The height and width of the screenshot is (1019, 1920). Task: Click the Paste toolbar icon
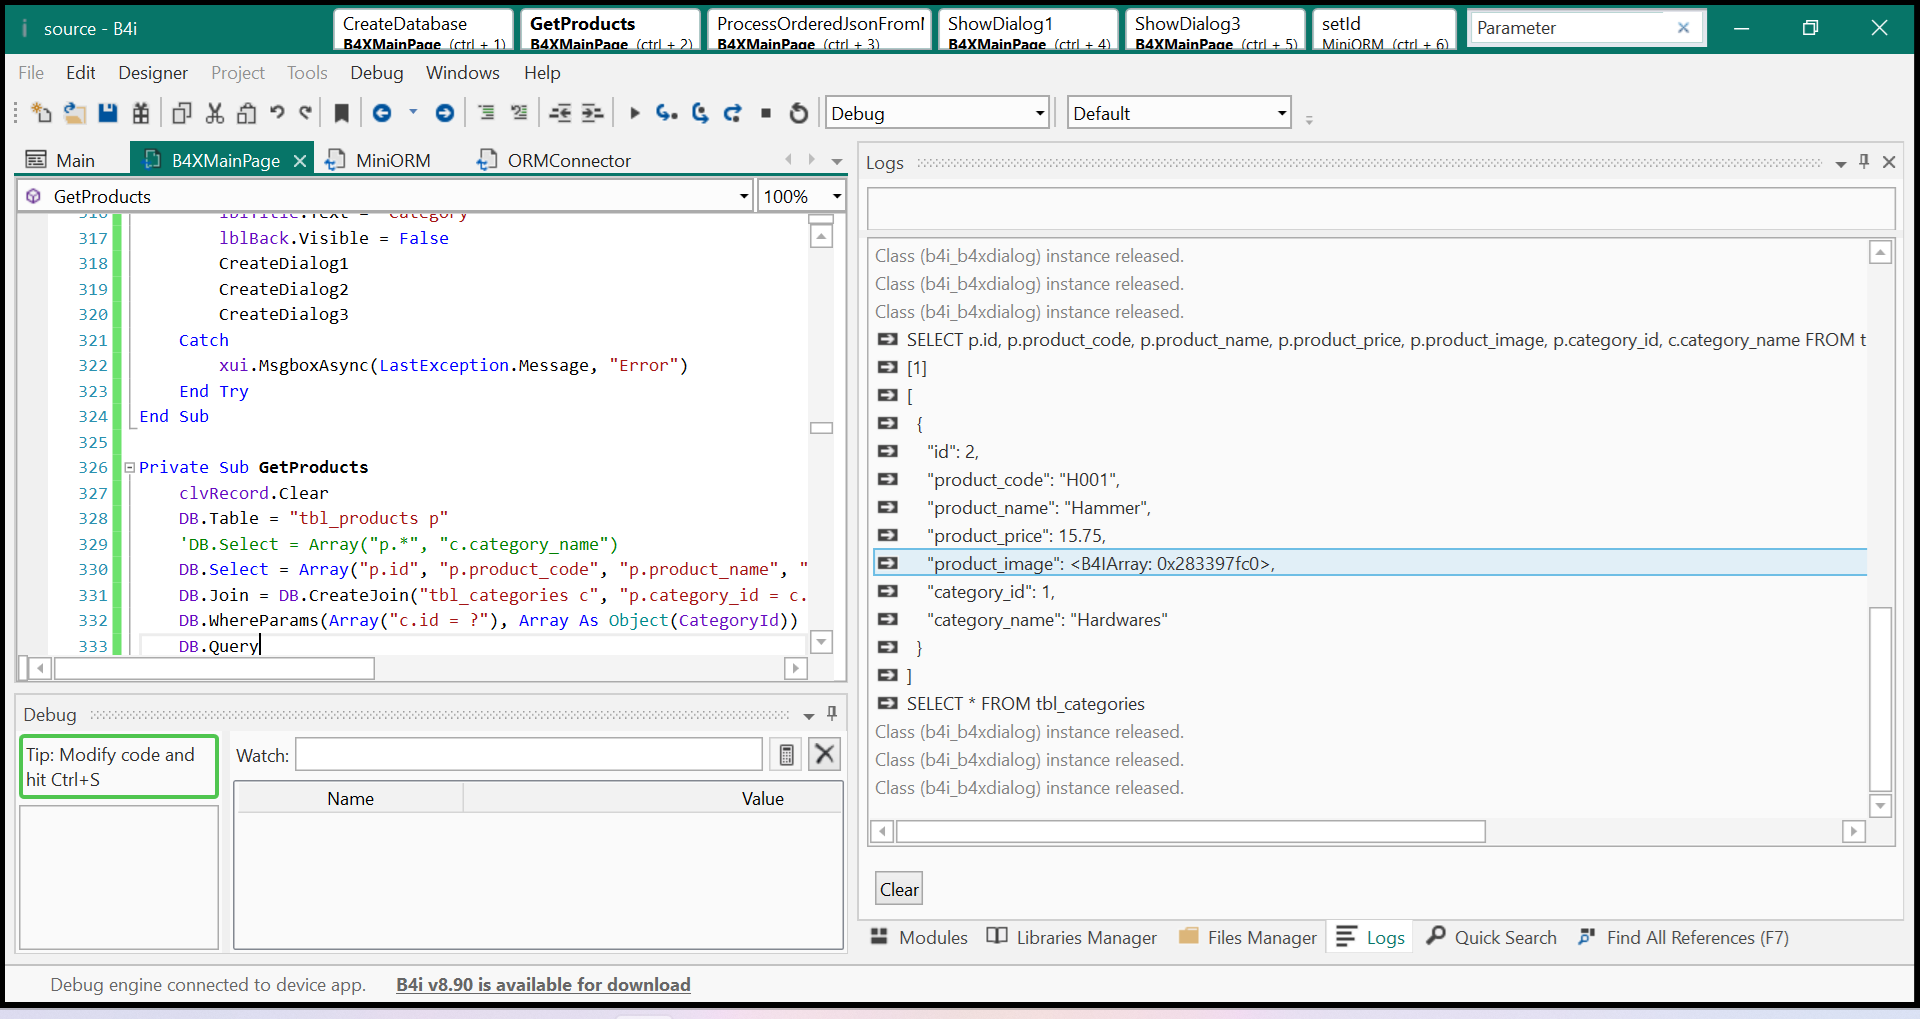coord(246,113)
